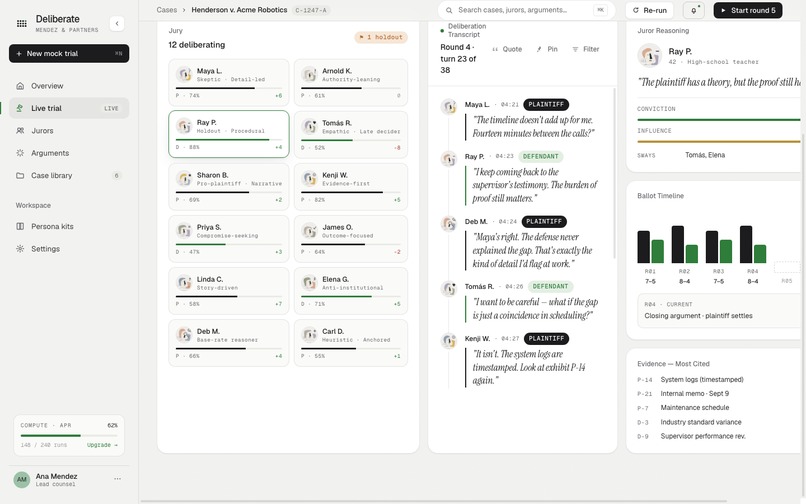Click Ray P. avatar in Juror Reasoning
This screenshot has width=806, height=504.
coord(649,55)
